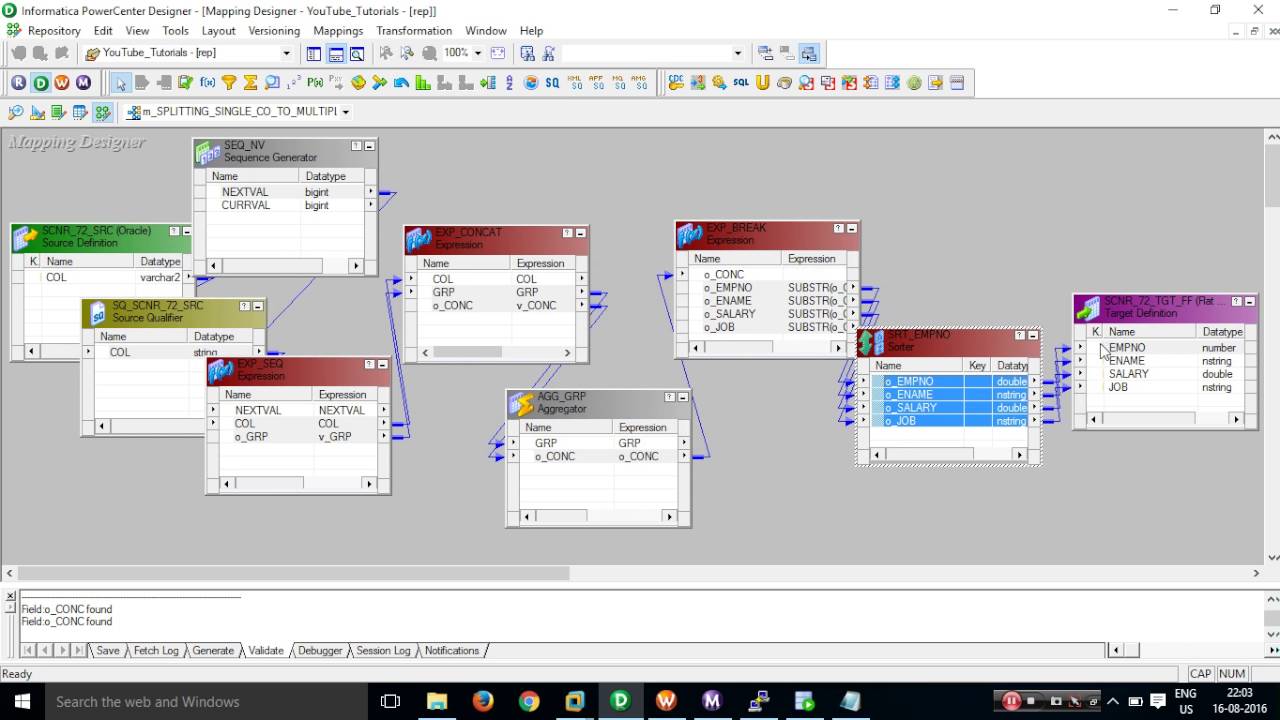Open the Mapplet Designer tool
Screen dimensions: 1280x720
(x=80, y=112)
